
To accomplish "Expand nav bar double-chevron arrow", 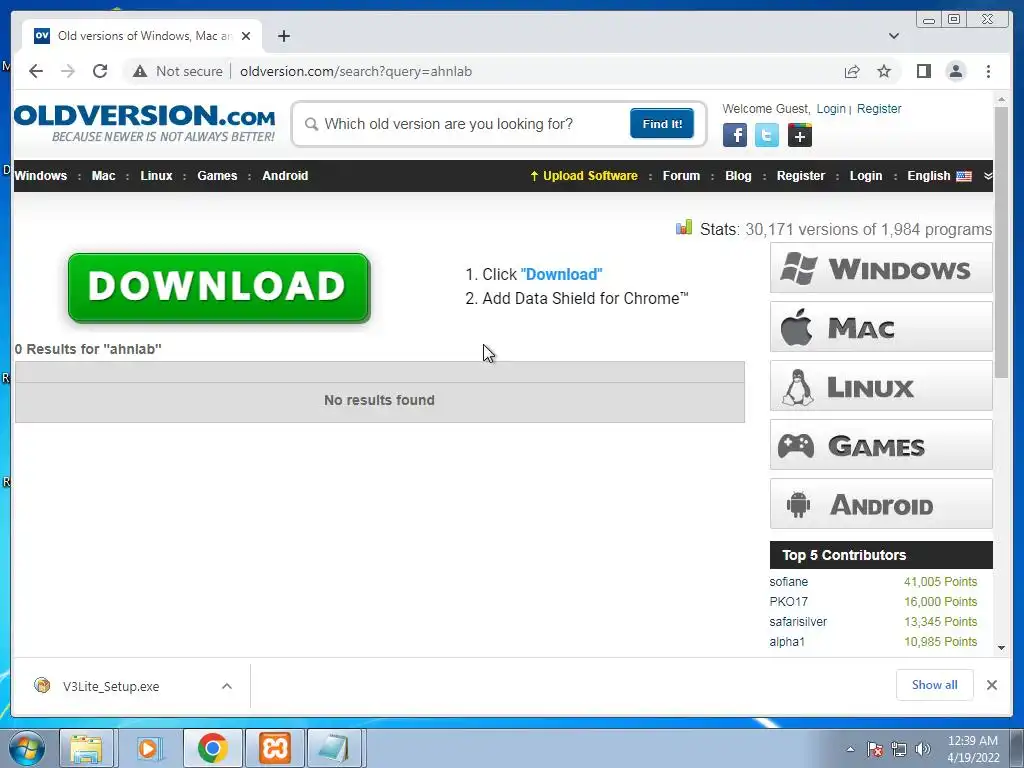I will (987, 176).
